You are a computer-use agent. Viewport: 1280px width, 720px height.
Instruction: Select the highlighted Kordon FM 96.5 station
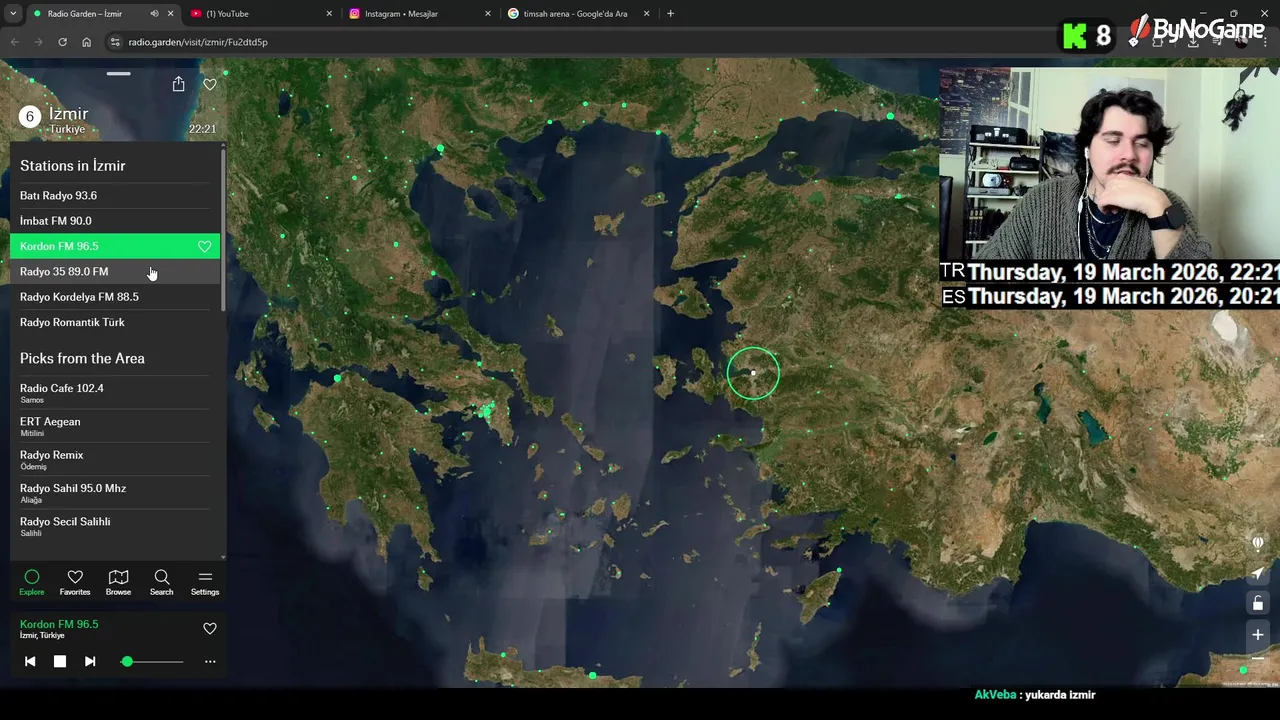coord(115,246)
